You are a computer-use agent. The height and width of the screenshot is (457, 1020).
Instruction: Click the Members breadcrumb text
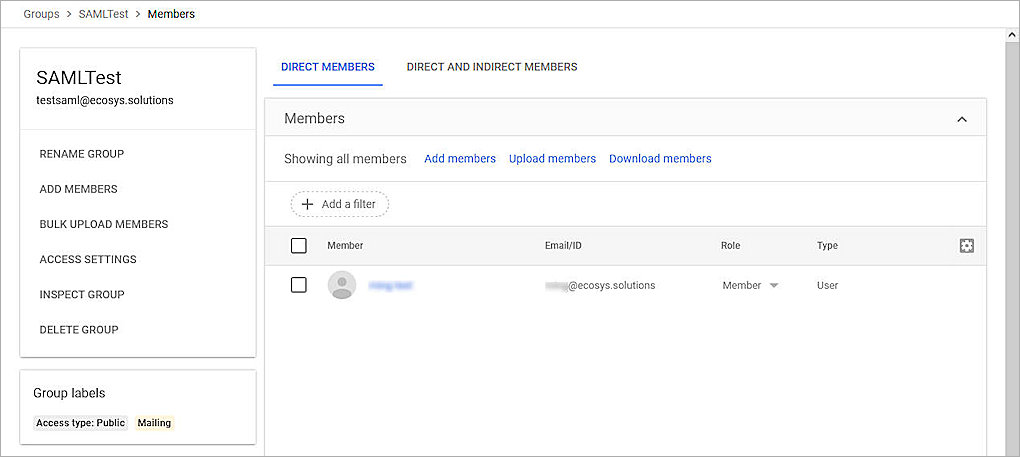click(171, 14)
